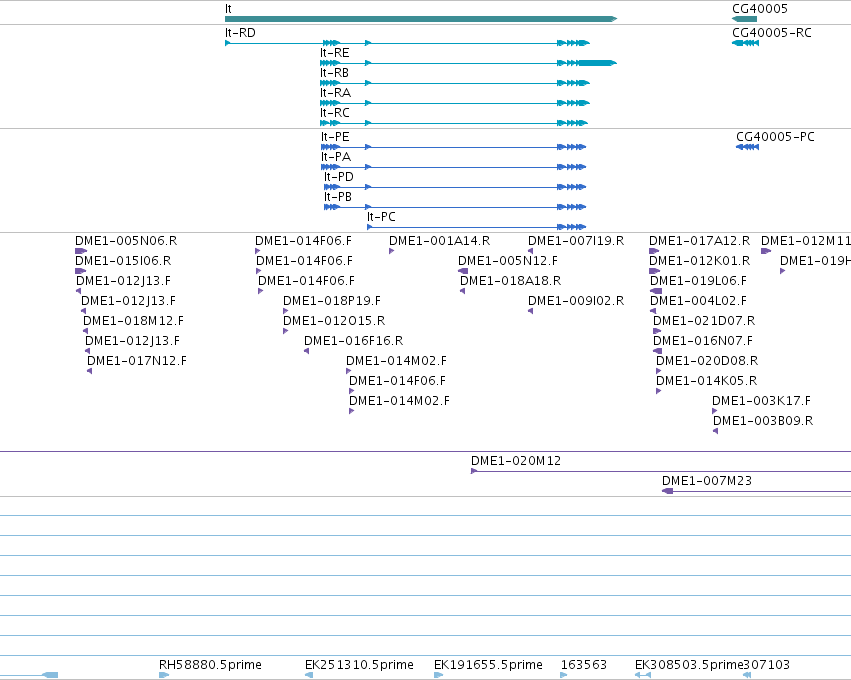Screen dimensions: 851x680
Task: Open EST EK251310.5prime
Action: (x=359, y=665)
